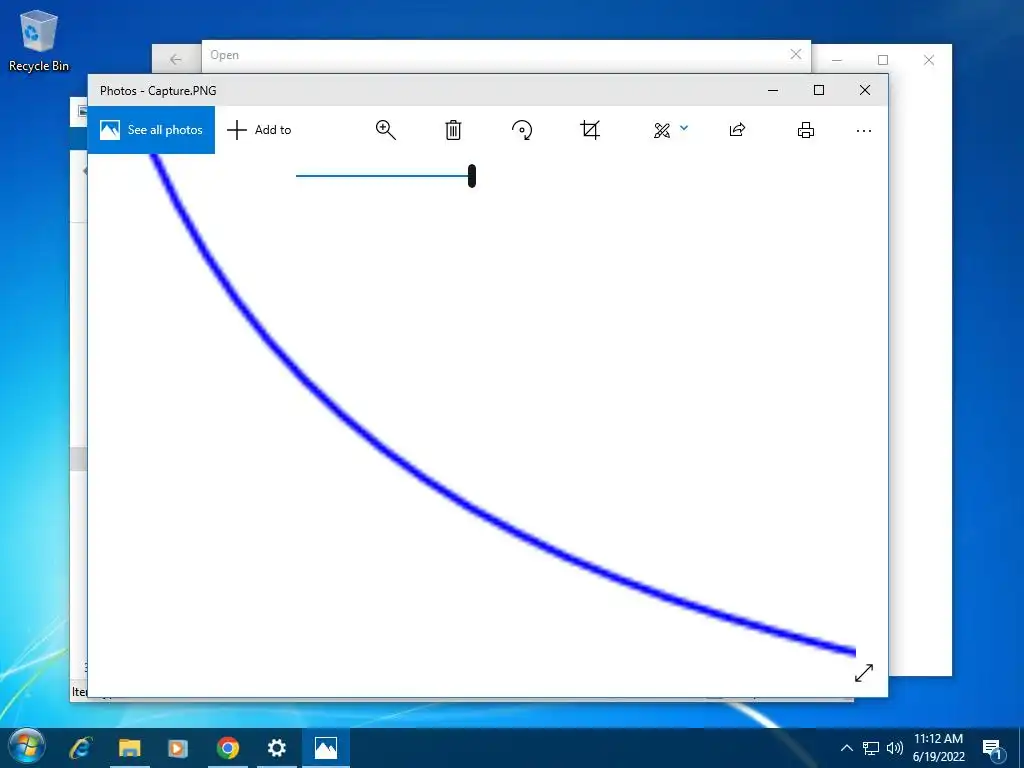1024x768 pixels.
Task: Expand the Edit & Create dropdown chevron
Action: click(x=684, y=128)
